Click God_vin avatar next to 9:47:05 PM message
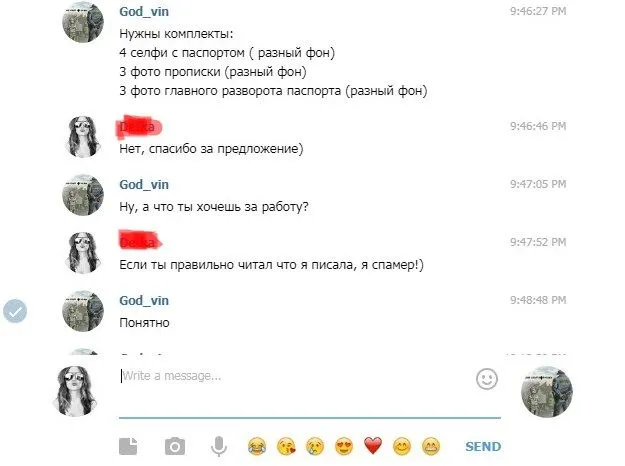The height and width of the screenshot is (466, 625). (83, 195)
